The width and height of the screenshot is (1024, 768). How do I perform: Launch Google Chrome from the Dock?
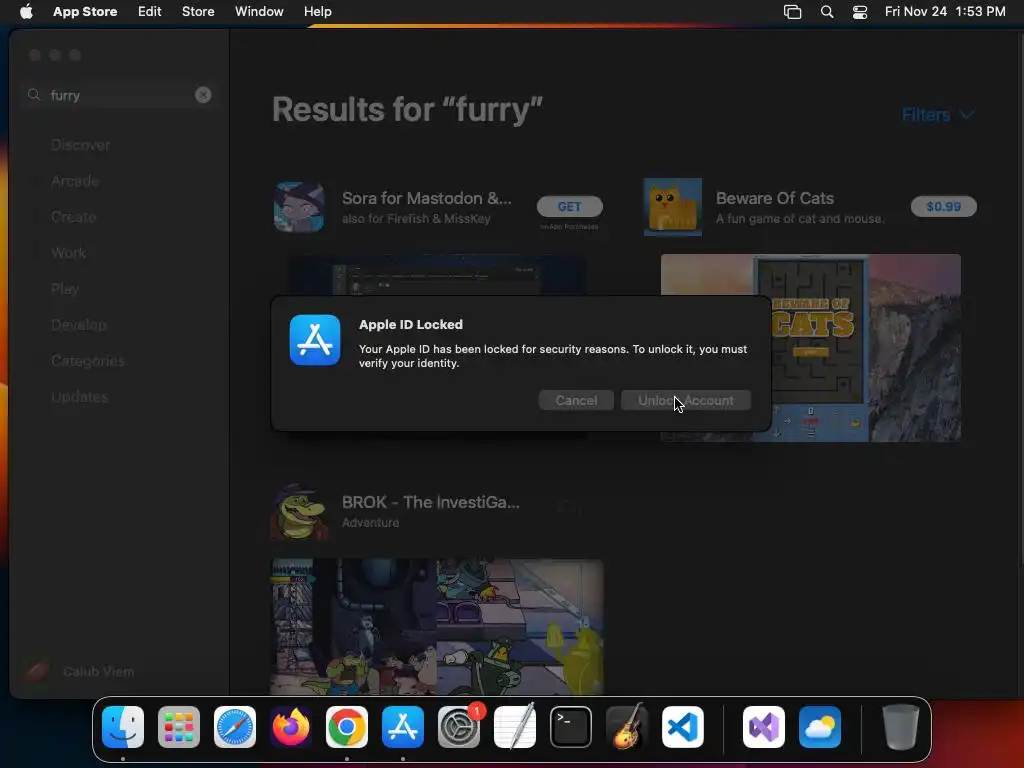click(x=347, y=727)
